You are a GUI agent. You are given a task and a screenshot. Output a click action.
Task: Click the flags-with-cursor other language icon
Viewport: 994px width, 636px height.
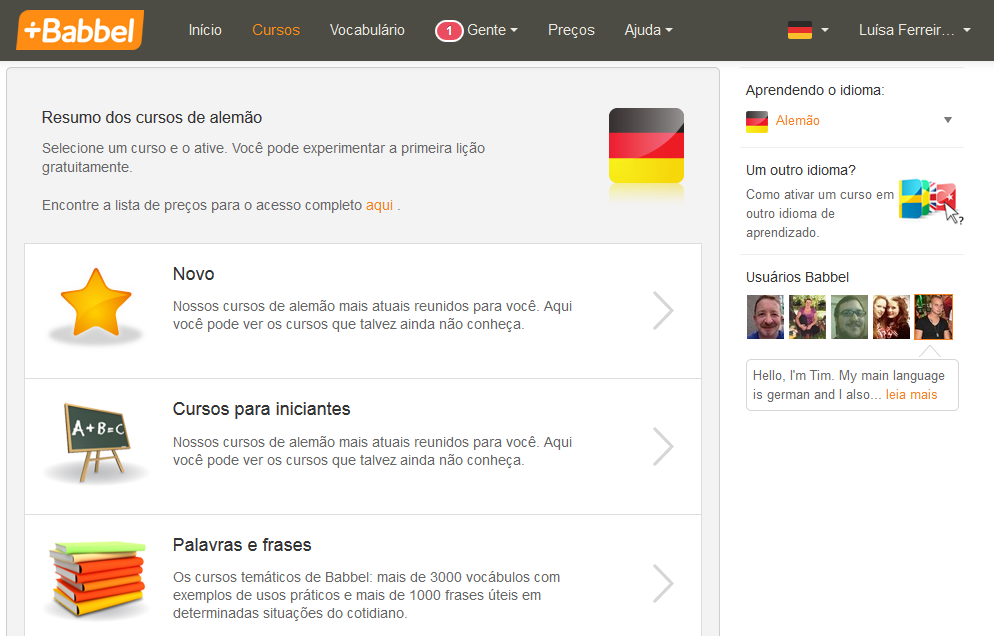pyautogui.click(x=931, y=200)
